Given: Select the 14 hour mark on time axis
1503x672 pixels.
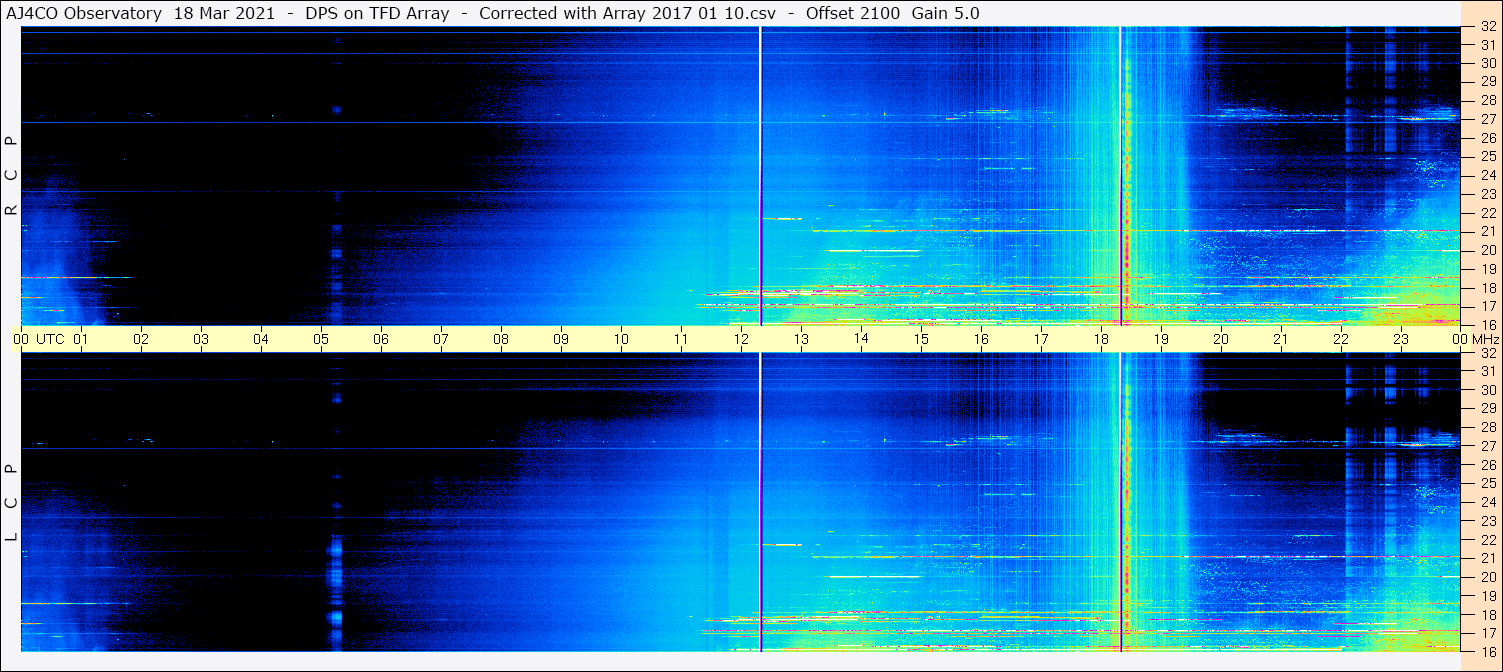Looking at the screenshot, I should pos(861,339).
